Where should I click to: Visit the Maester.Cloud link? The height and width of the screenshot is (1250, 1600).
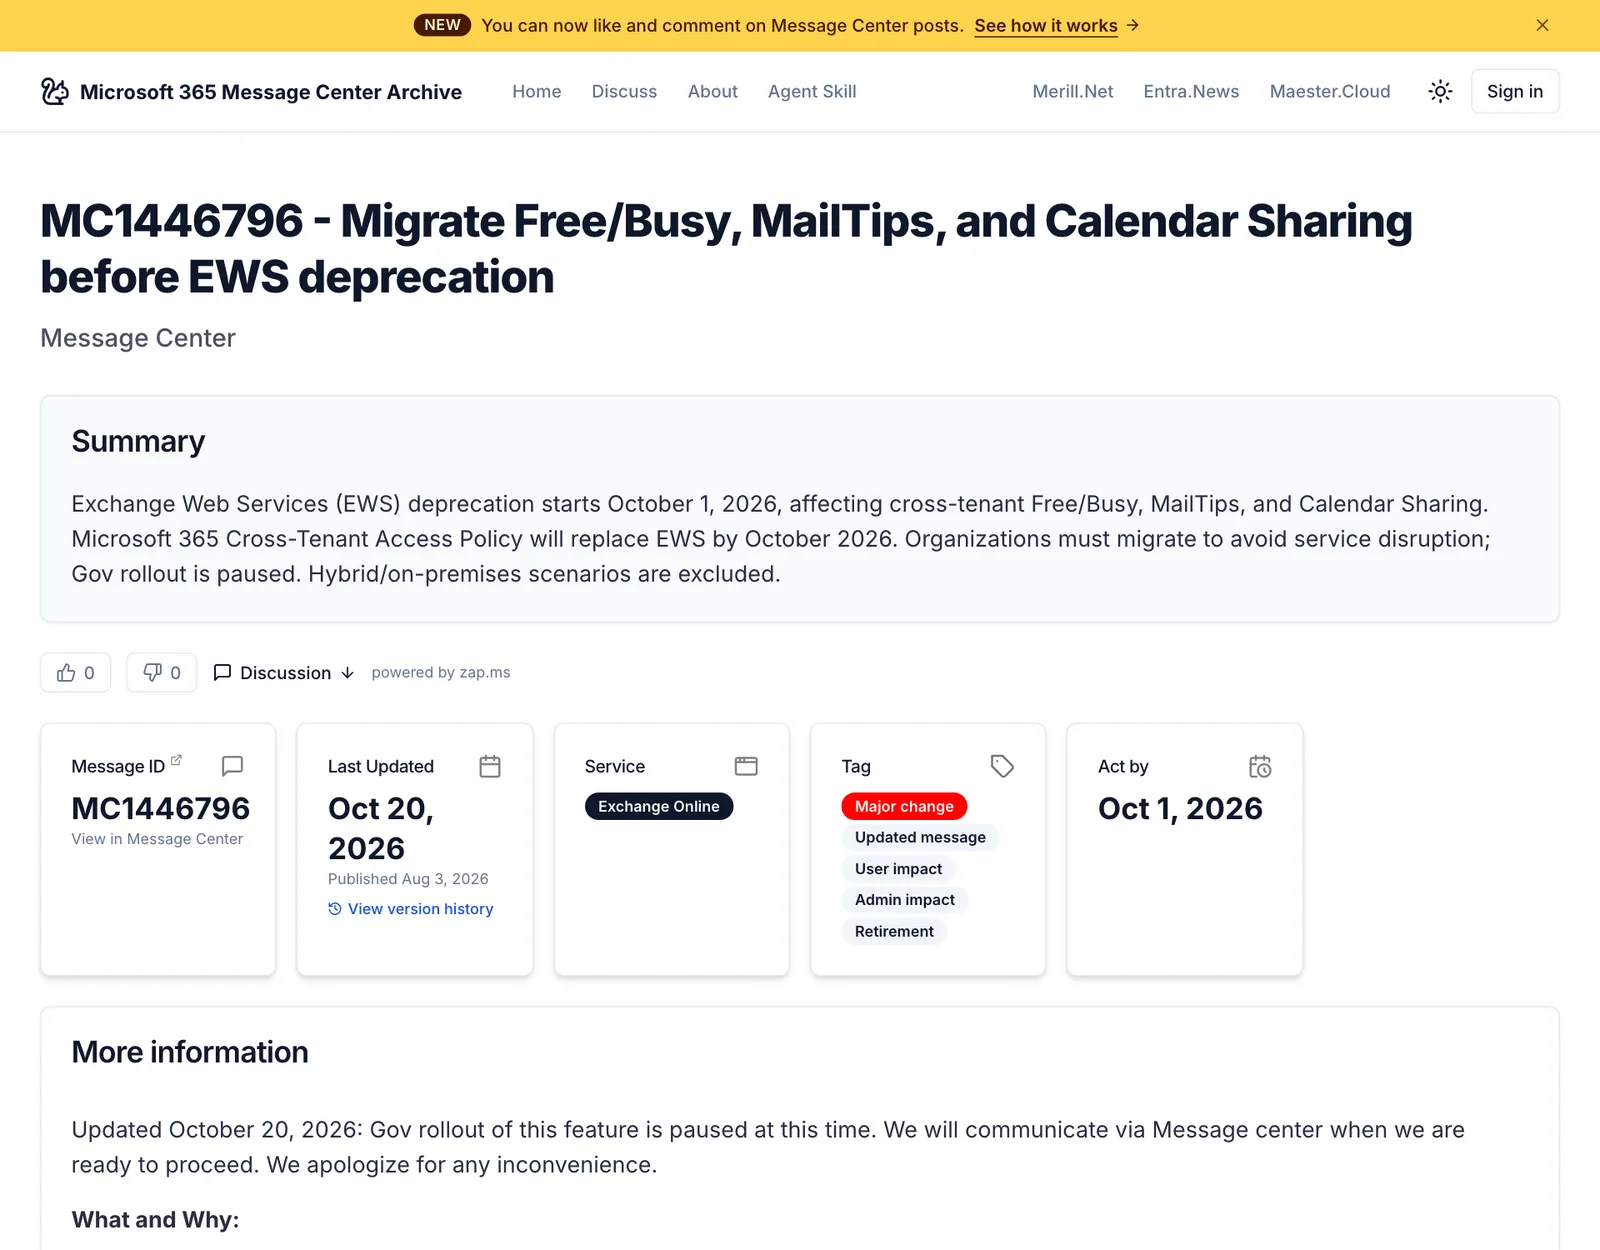tap(1330, 91)
